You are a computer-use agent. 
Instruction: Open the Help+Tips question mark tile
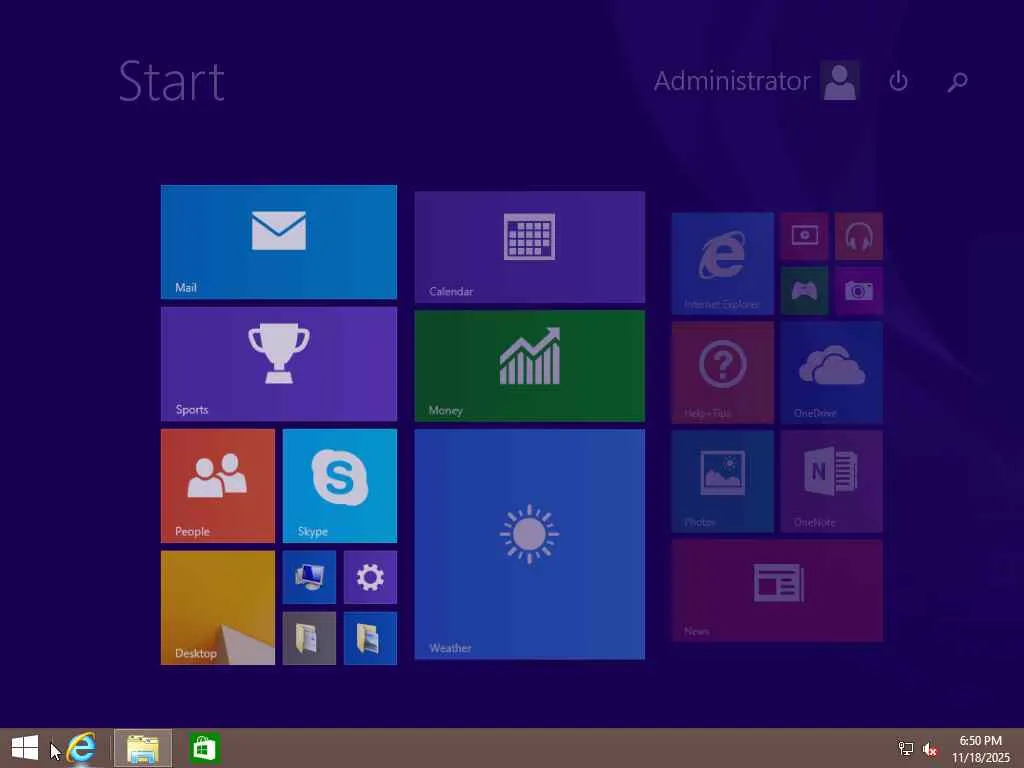pos(723,372)
